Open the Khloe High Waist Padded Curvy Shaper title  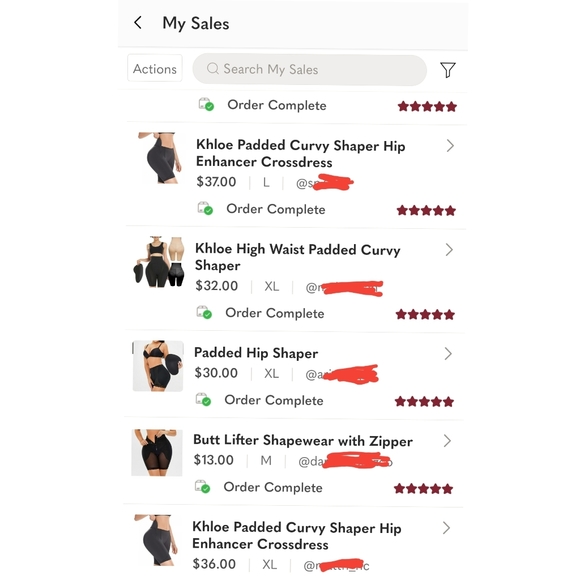297,257
